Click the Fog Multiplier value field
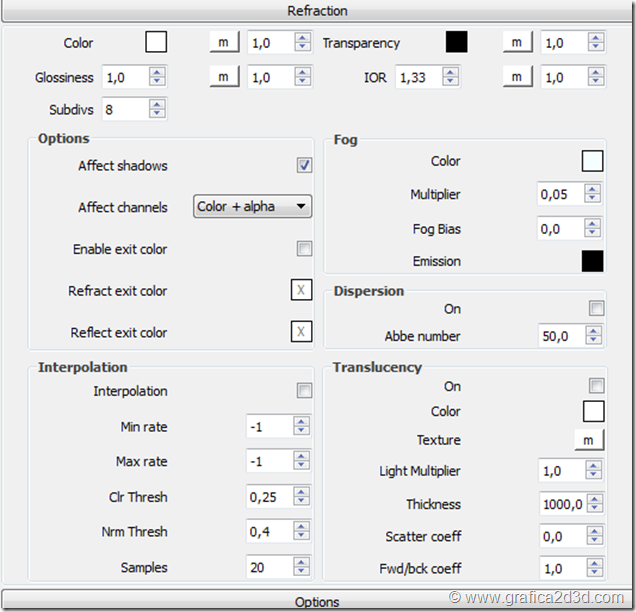Viewport: 636px width, 612px height. [561, 195]
